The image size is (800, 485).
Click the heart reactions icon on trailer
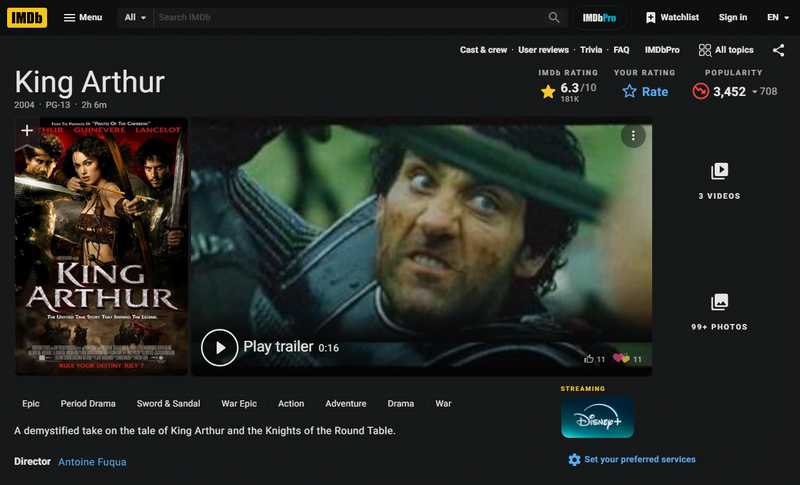pyautogui.click(x=621, y=358)
